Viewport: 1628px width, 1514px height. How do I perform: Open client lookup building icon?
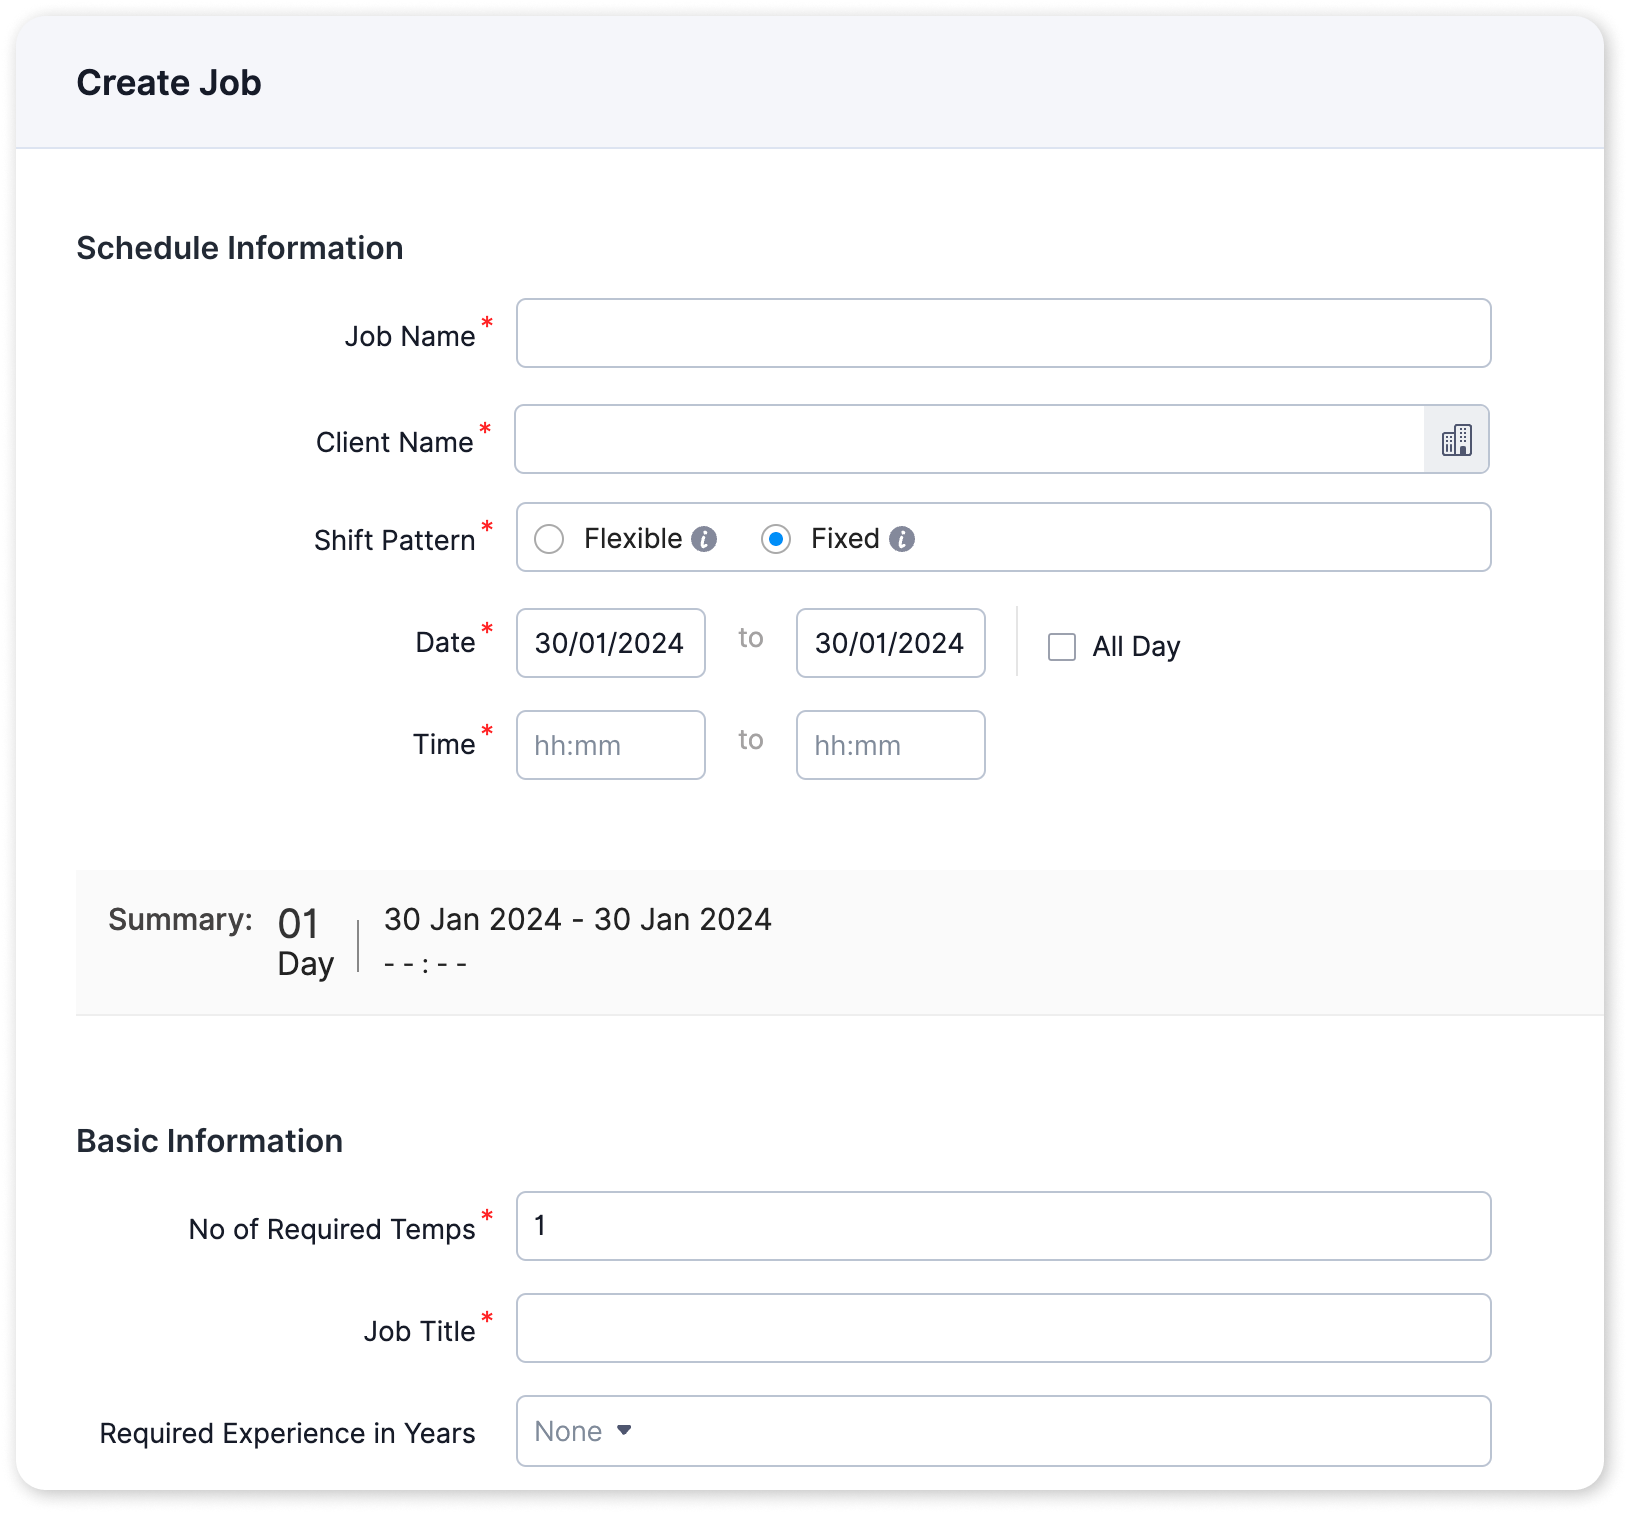pyautogui.click(x=1456, y=440)
